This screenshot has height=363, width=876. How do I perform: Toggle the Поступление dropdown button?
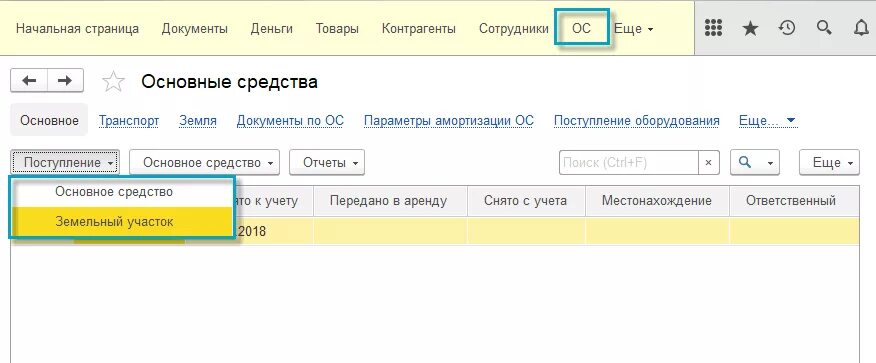point(65,163)
